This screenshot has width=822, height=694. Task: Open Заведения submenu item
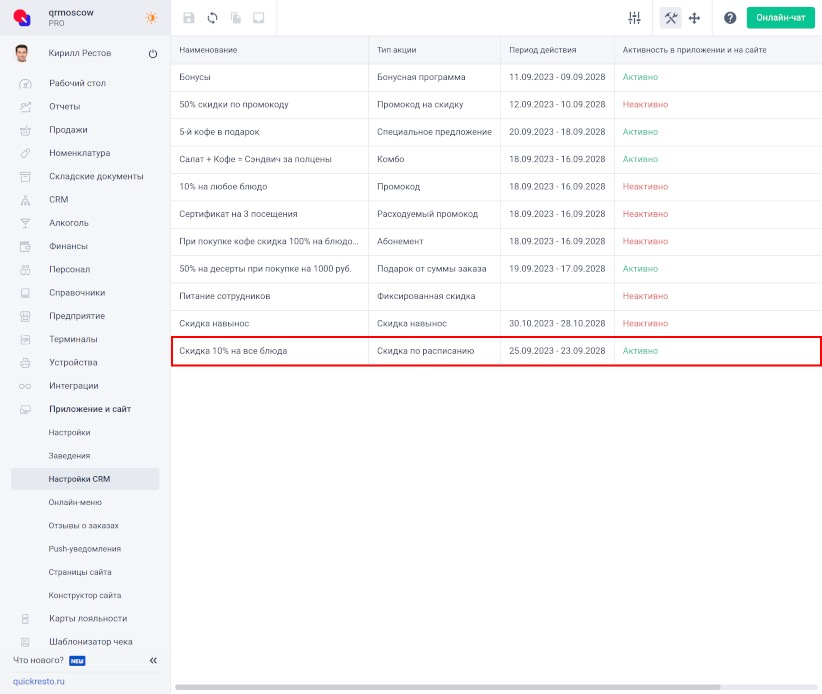click(69, 456)
